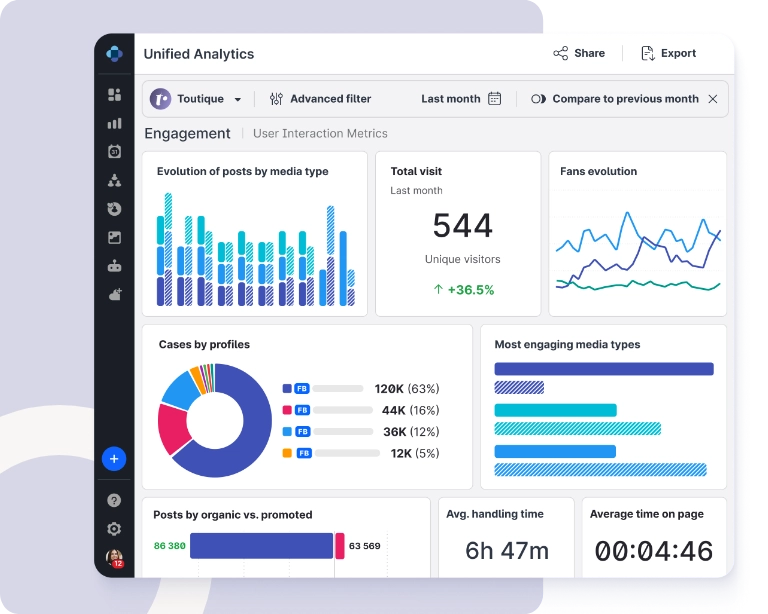Click the longest striped light blue bar
The height and width of the screenshot is (614, 768).
(600, 470)
